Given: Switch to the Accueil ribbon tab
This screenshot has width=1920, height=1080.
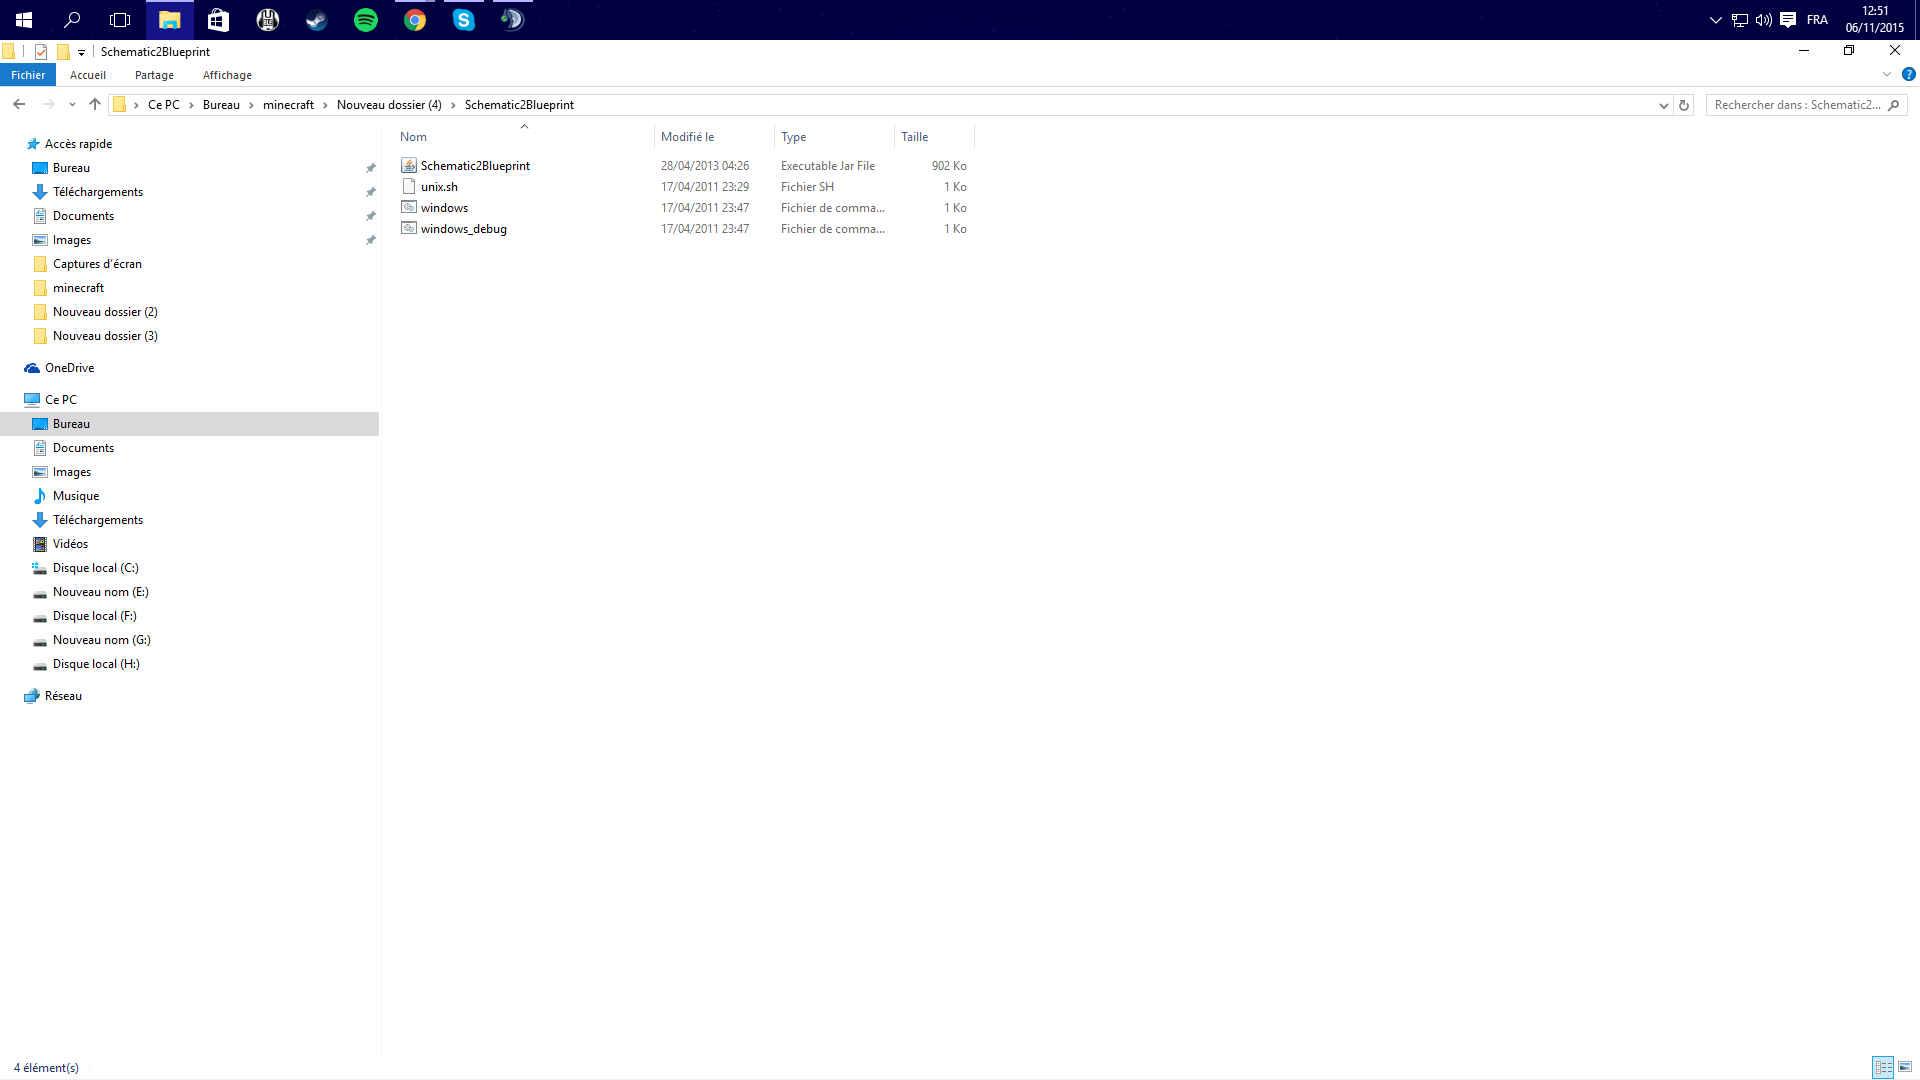Looking at the screenshot, I should click(x=88, y=75).
